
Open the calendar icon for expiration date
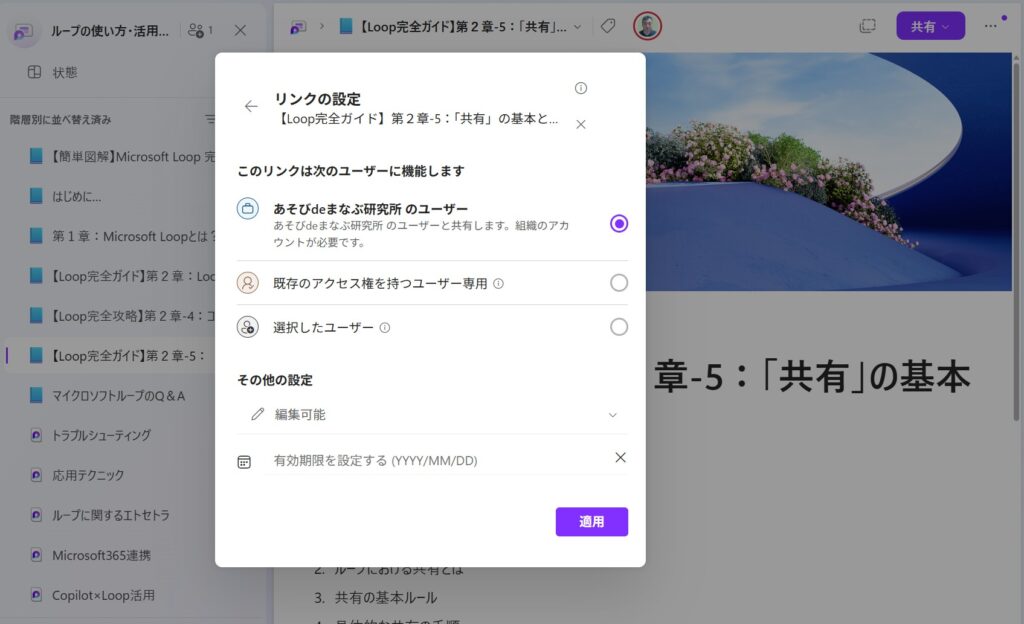(x=244, y=461)
